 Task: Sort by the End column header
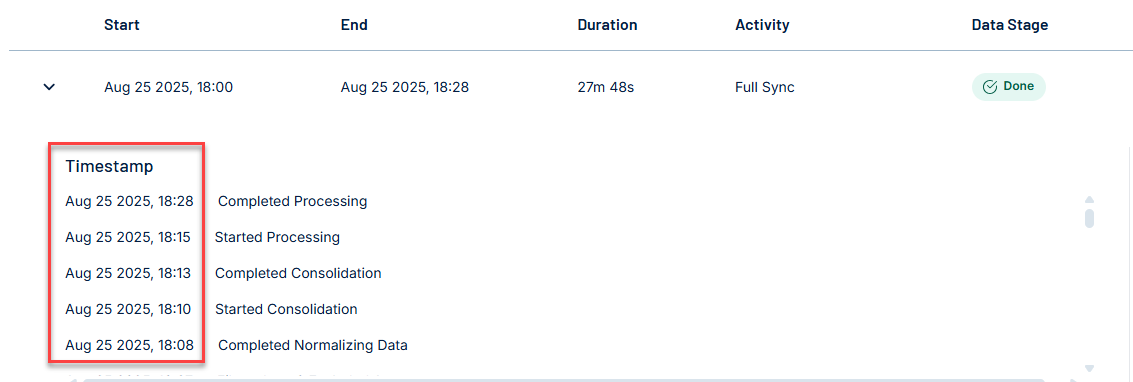(x=354, y=25)
